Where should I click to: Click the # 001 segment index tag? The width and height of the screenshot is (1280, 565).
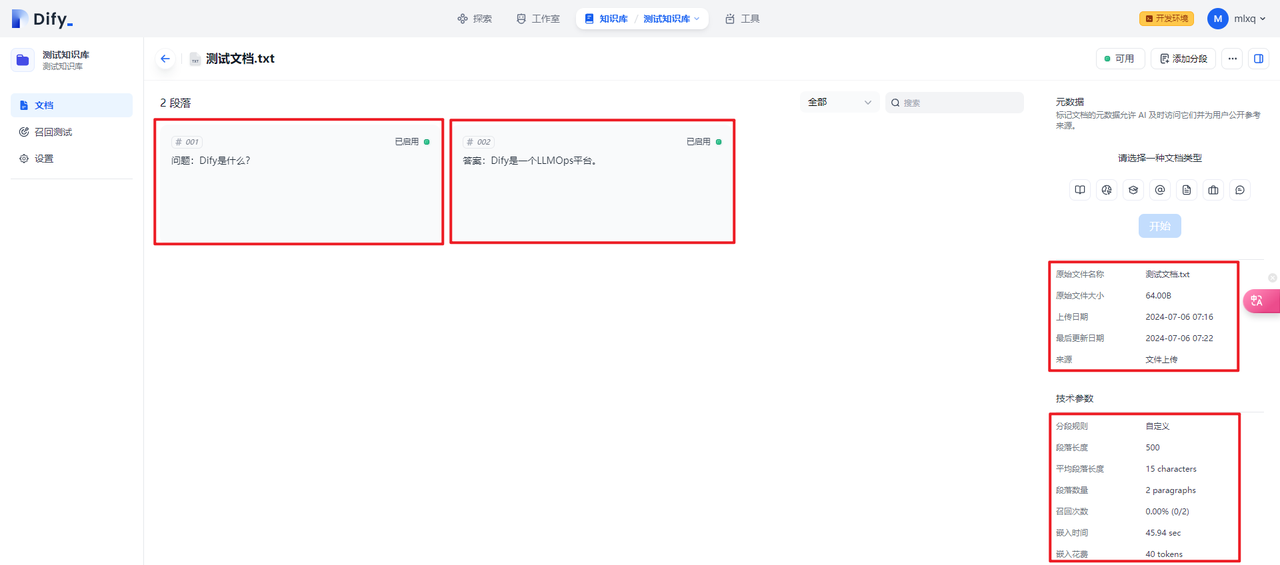point(186,142)
